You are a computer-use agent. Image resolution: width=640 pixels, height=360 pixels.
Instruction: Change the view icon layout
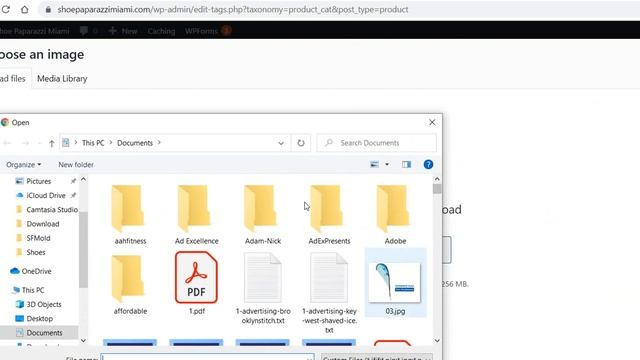coord(374,164)
